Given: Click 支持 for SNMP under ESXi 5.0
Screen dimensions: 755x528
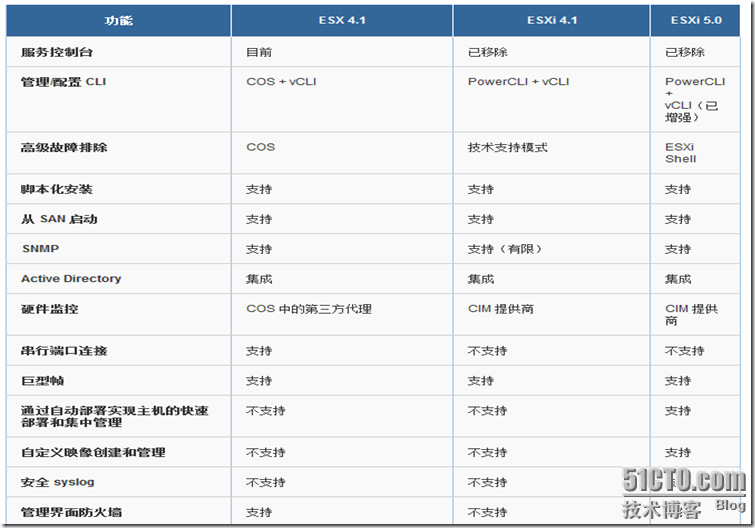Looking at the screenshot, I should [x=678, y=249].
